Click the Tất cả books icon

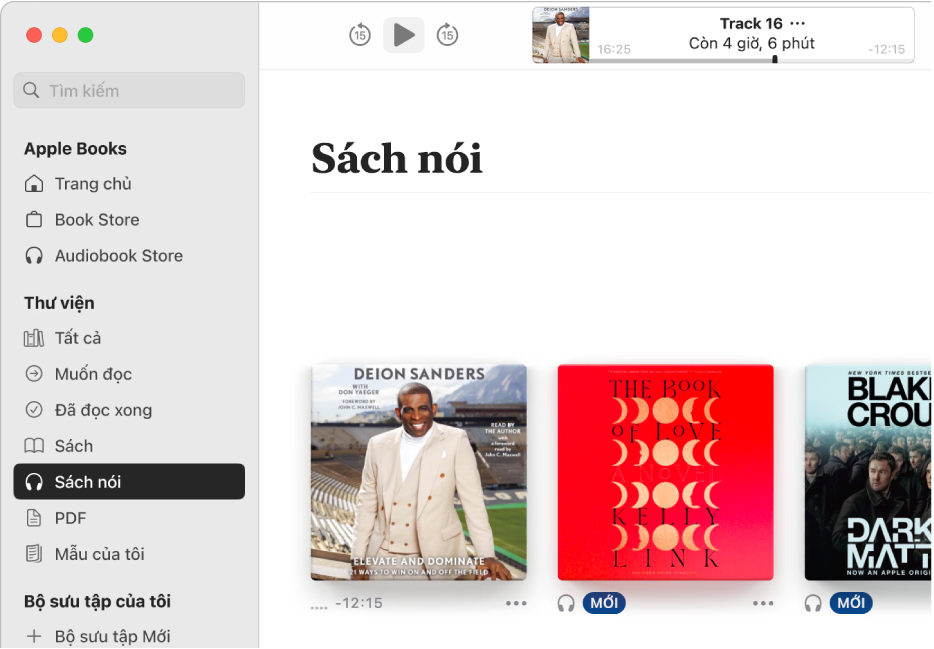(34, 338)
